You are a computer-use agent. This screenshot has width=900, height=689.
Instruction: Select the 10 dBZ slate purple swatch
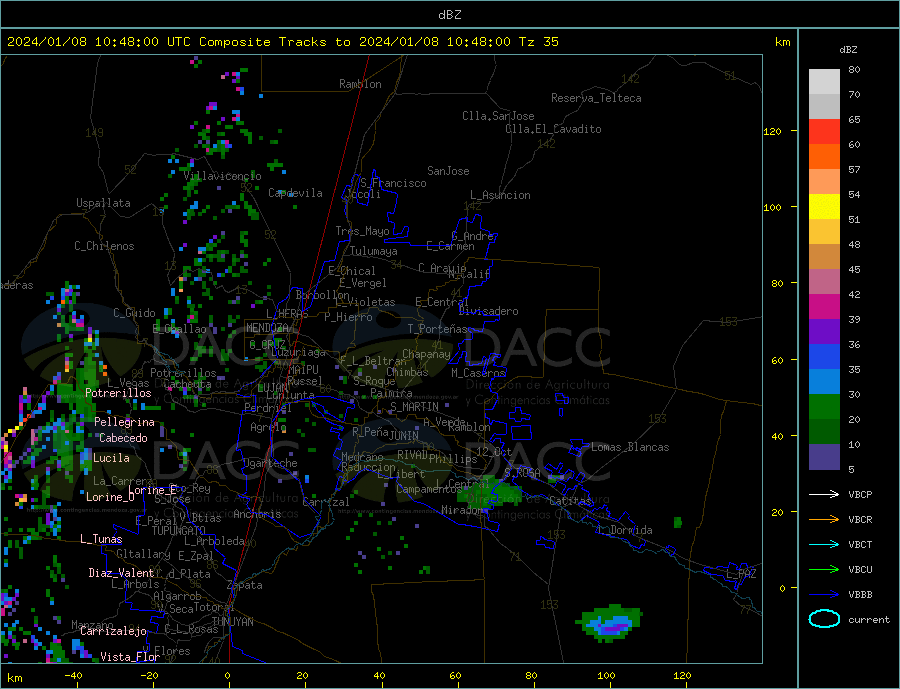(824, 456)
